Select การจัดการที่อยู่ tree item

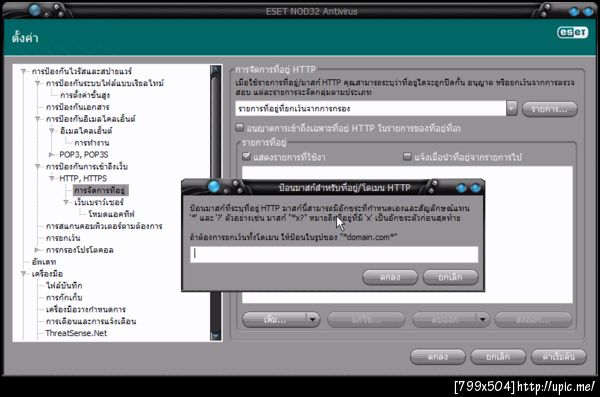coord(100,190)
